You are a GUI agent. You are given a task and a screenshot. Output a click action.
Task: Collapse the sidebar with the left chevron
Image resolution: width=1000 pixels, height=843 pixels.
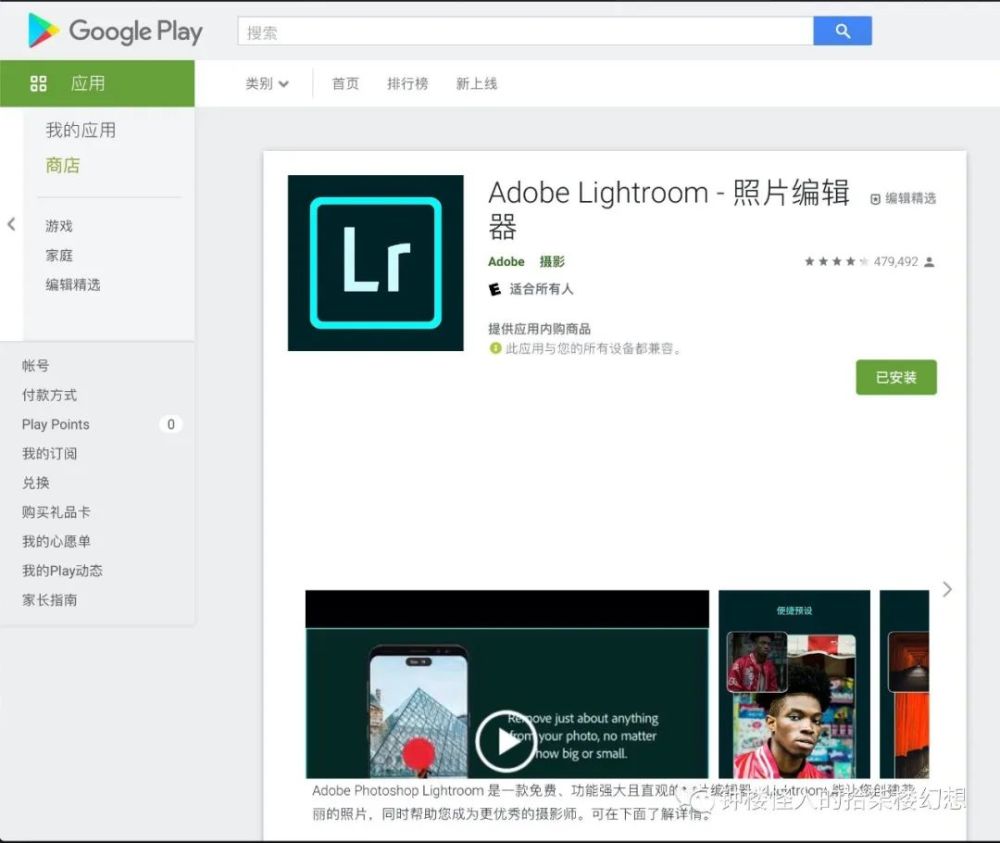coord(11,224)
